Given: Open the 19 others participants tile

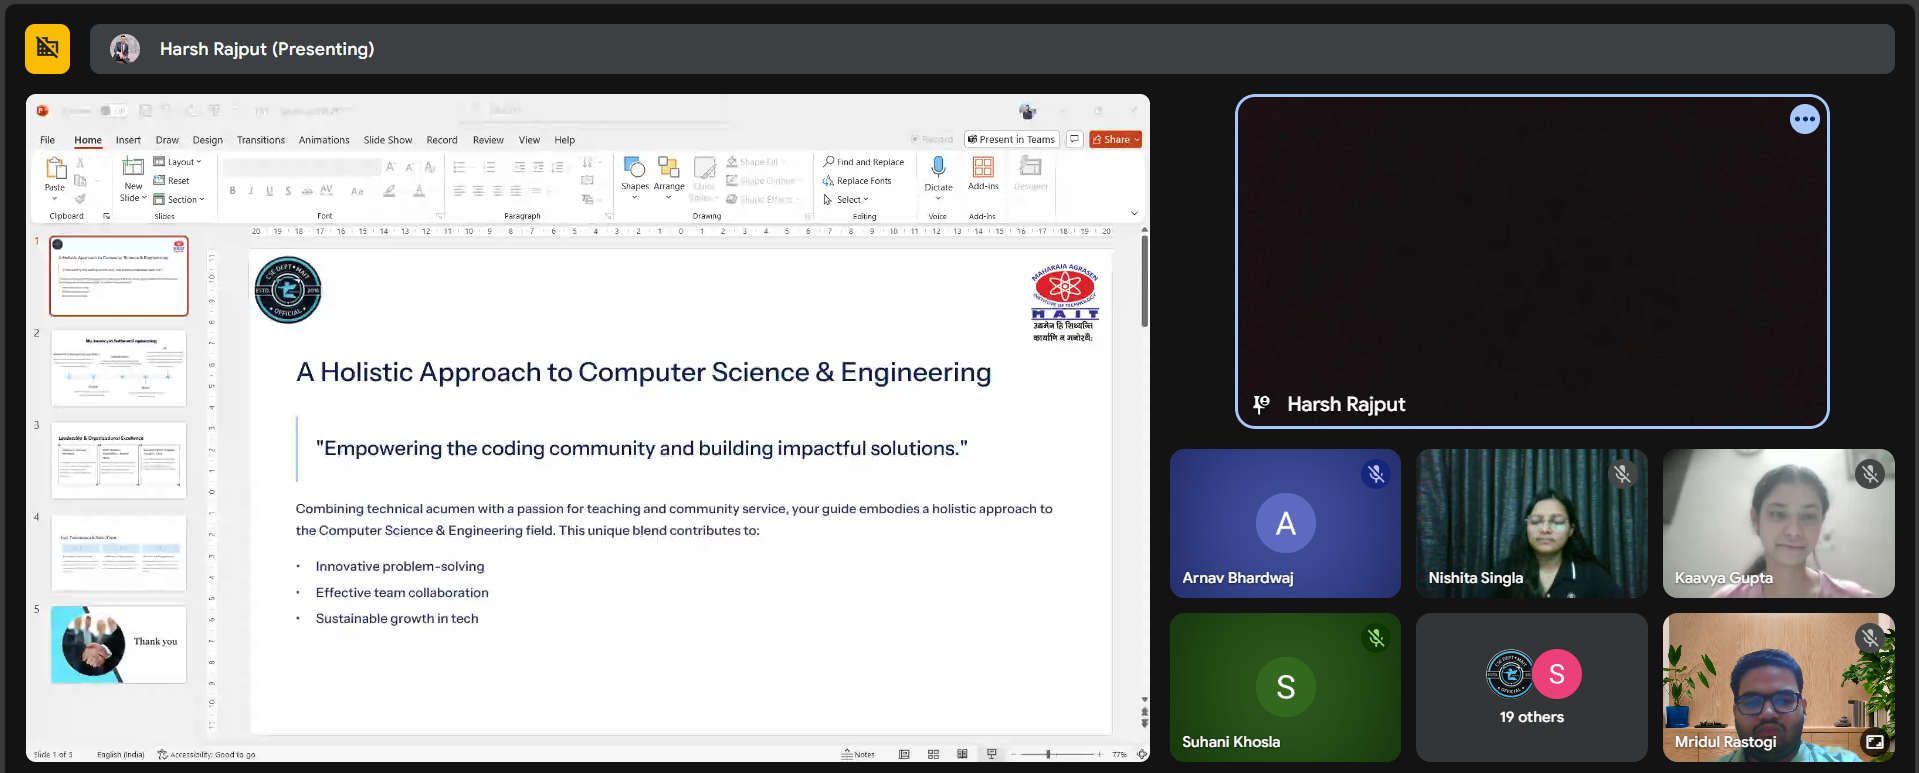Looking at the screenshot, I should pos(1531,687).
